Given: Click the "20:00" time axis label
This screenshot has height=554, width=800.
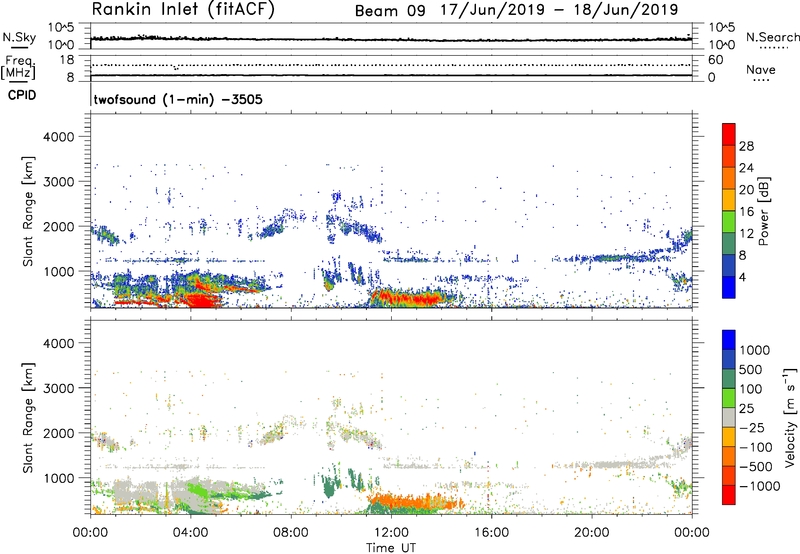Looking at the screenshot, I should (591, 533).
